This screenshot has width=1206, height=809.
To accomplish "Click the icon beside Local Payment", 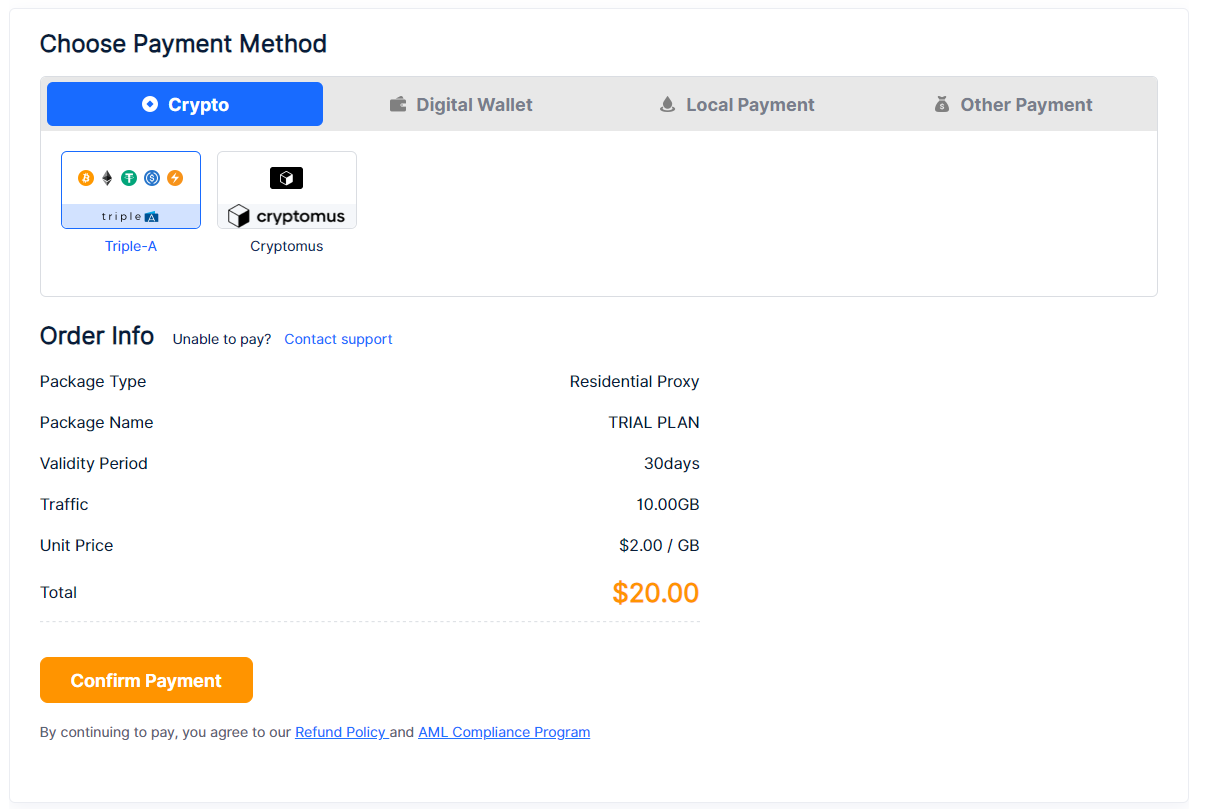I will pos(668,104).
